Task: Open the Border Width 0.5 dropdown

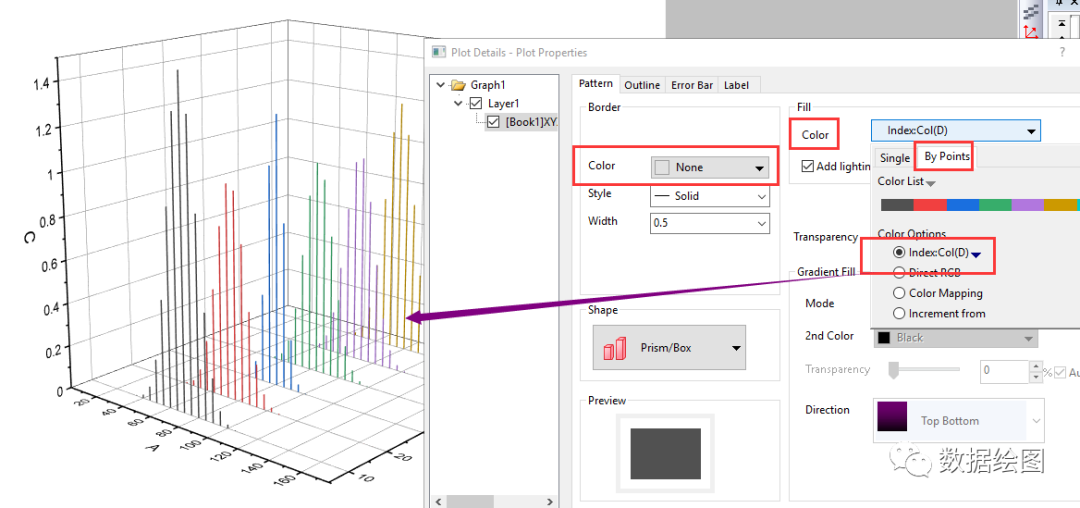Action: click(709, 223)
